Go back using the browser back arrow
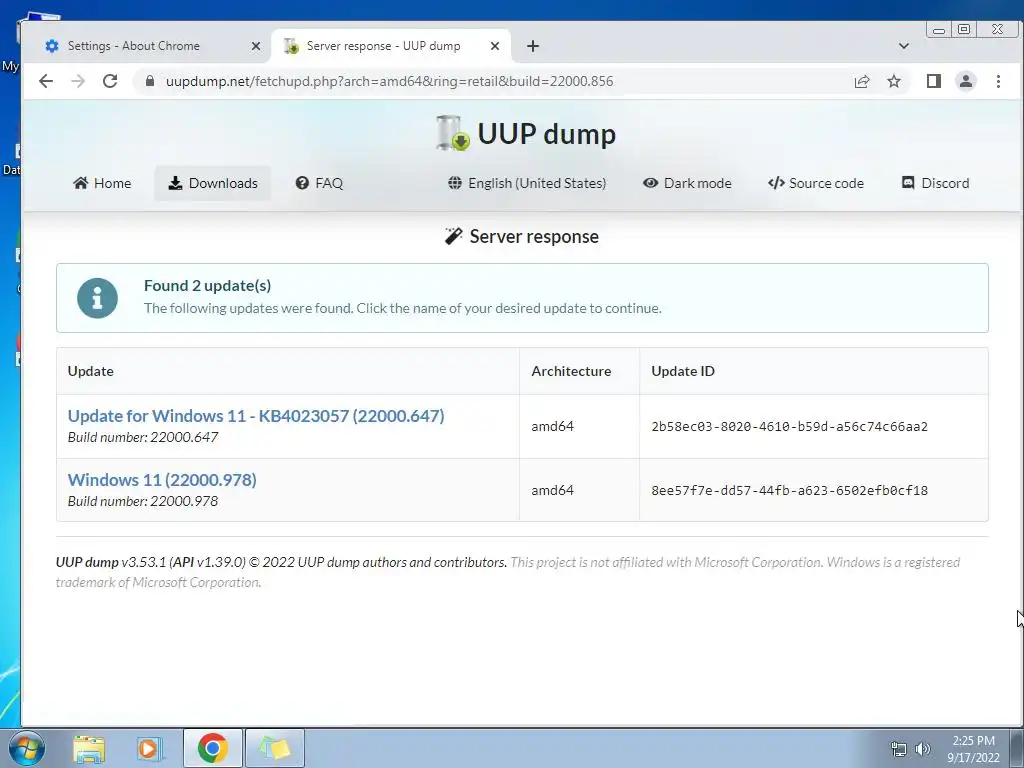1024x768 pixels. [46, 81]
